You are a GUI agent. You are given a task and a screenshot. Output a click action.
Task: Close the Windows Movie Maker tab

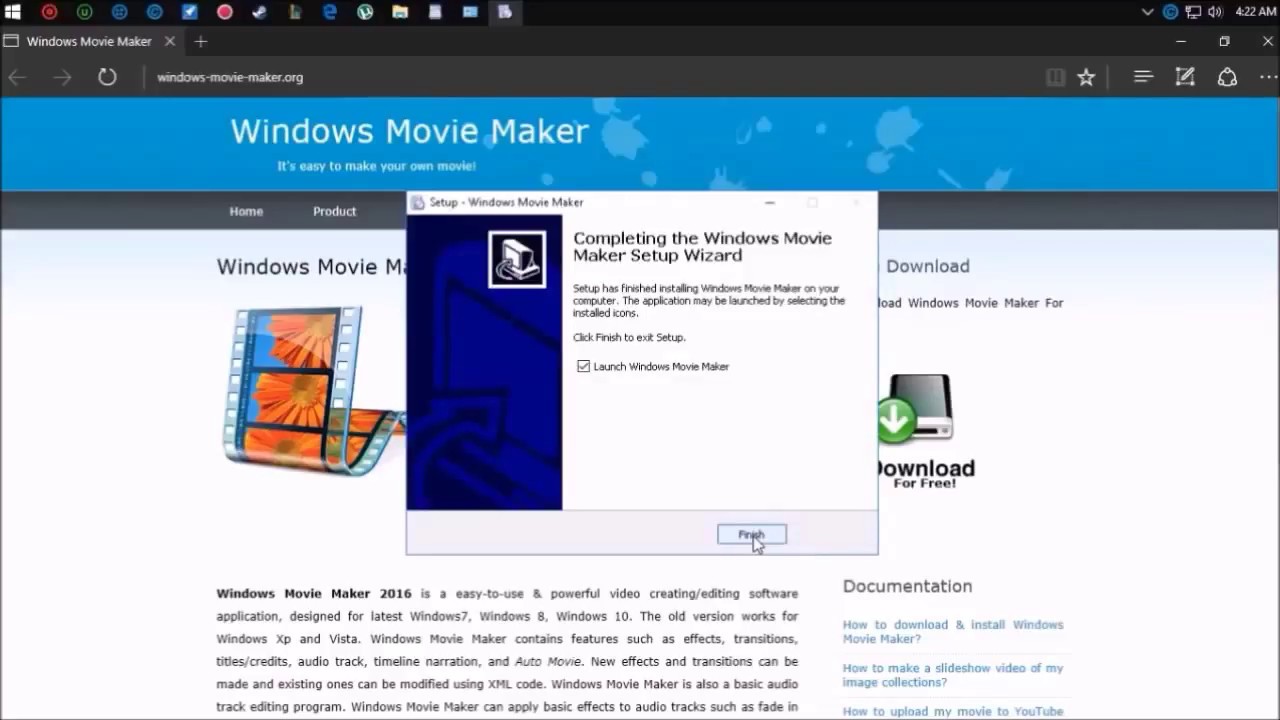pos(169,41)
